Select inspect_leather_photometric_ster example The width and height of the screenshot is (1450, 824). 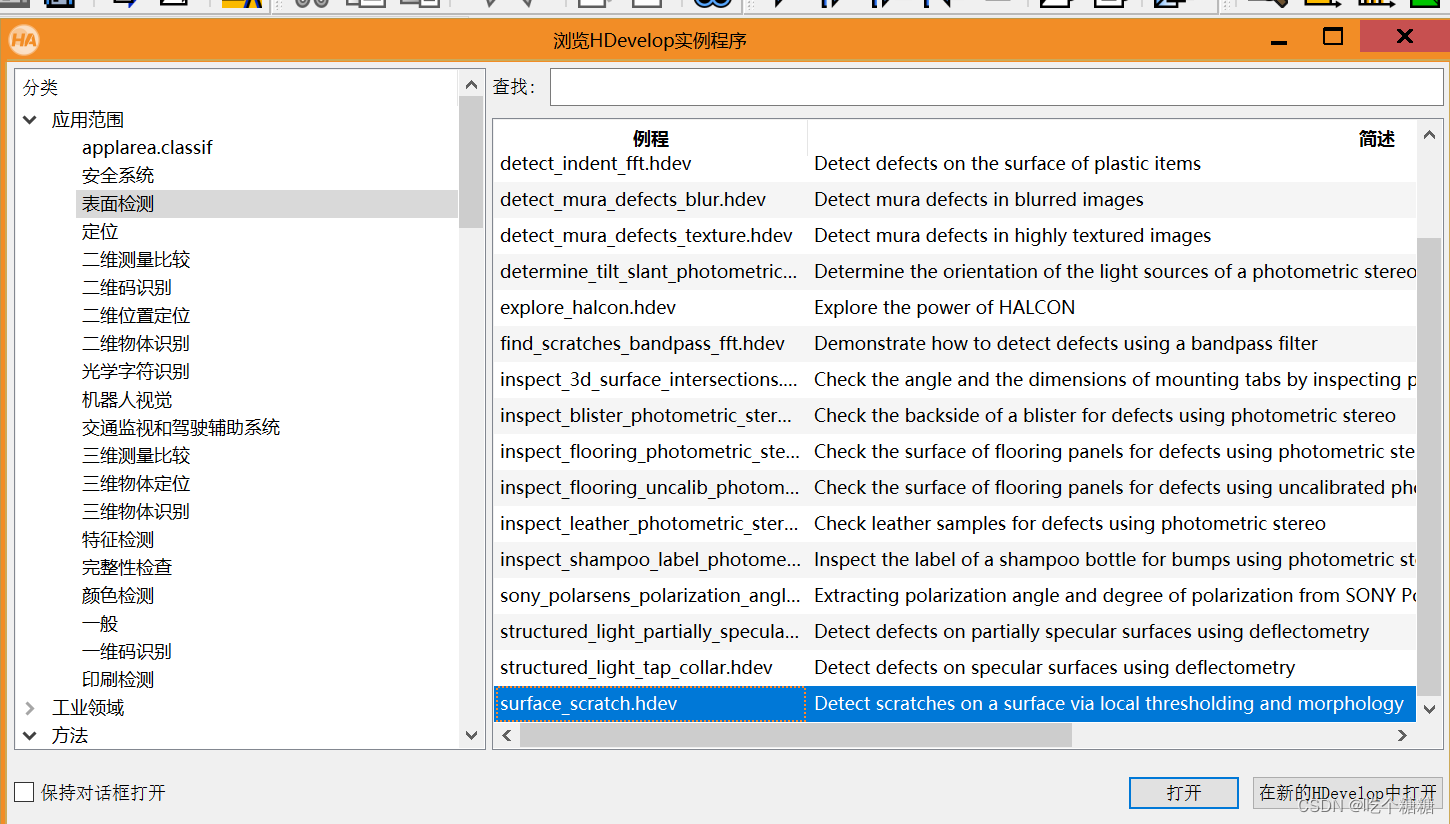(x=649, y=524)
